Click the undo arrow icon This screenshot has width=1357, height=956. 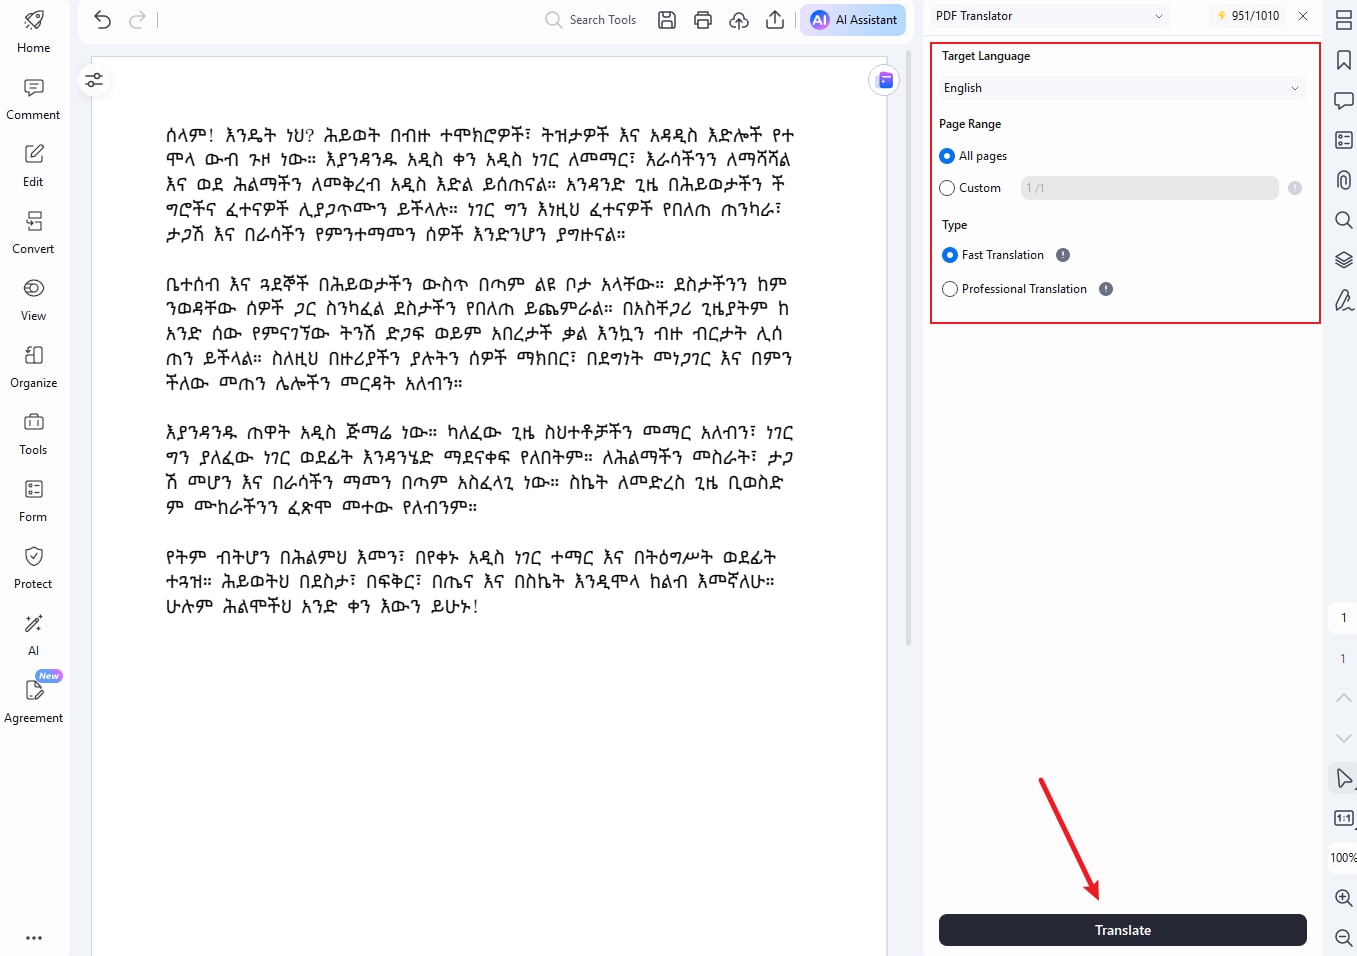point(102,19)
